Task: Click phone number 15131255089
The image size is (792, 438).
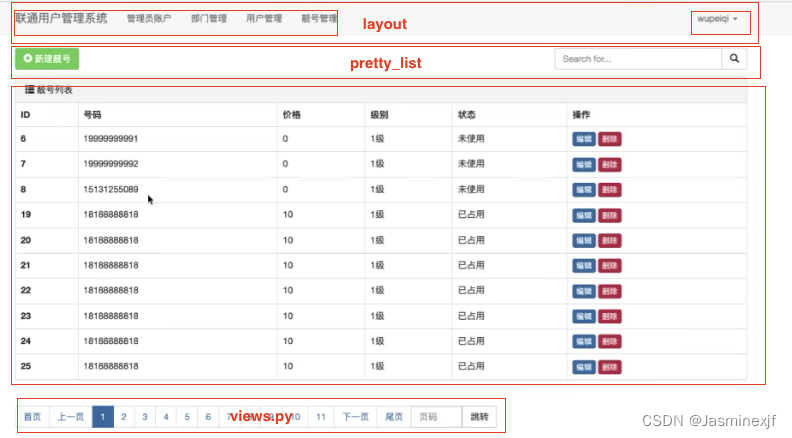Action: [x=111, y=189]
